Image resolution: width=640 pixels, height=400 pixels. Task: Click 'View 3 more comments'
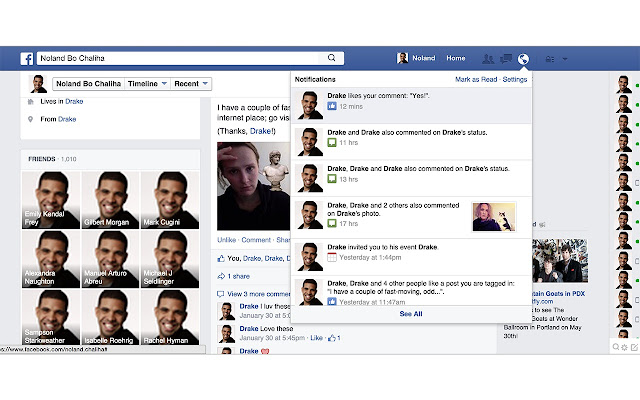coord(259,294)
